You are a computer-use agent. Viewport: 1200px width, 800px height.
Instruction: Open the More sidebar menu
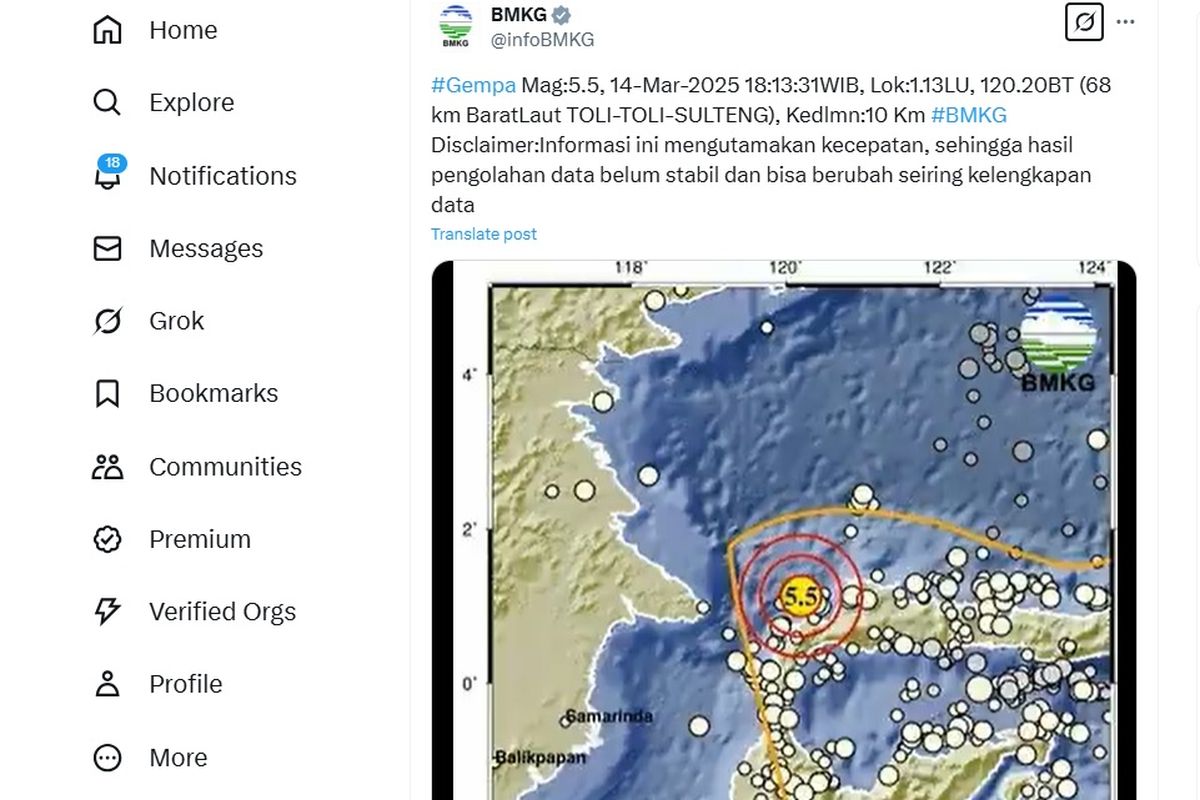(177, 757)
